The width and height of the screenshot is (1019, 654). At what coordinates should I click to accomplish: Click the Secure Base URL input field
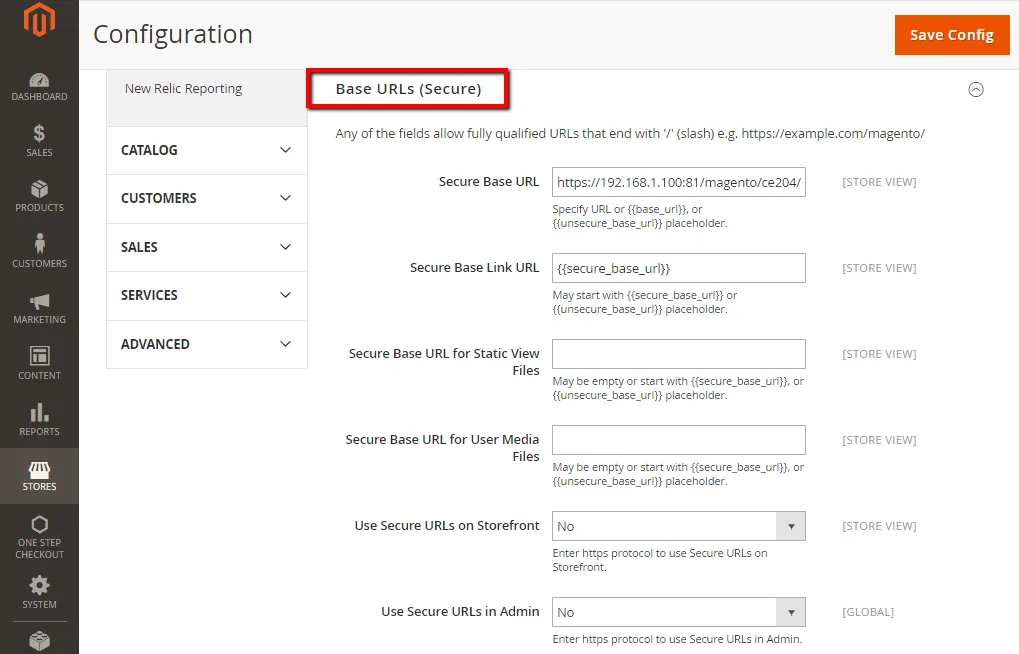(678, 182)
